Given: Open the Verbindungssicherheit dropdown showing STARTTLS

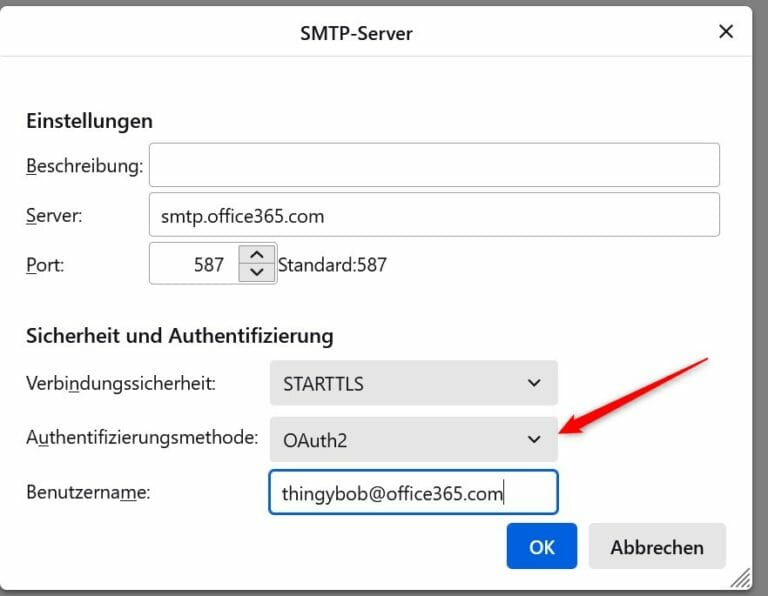Looking at the screenshot, I should coord(413,383).
